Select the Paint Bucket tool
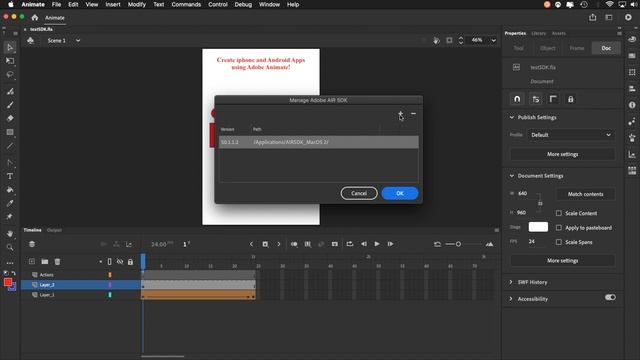Image resolution: width=640 pixels, height=360 pixels. coord(10,190)
